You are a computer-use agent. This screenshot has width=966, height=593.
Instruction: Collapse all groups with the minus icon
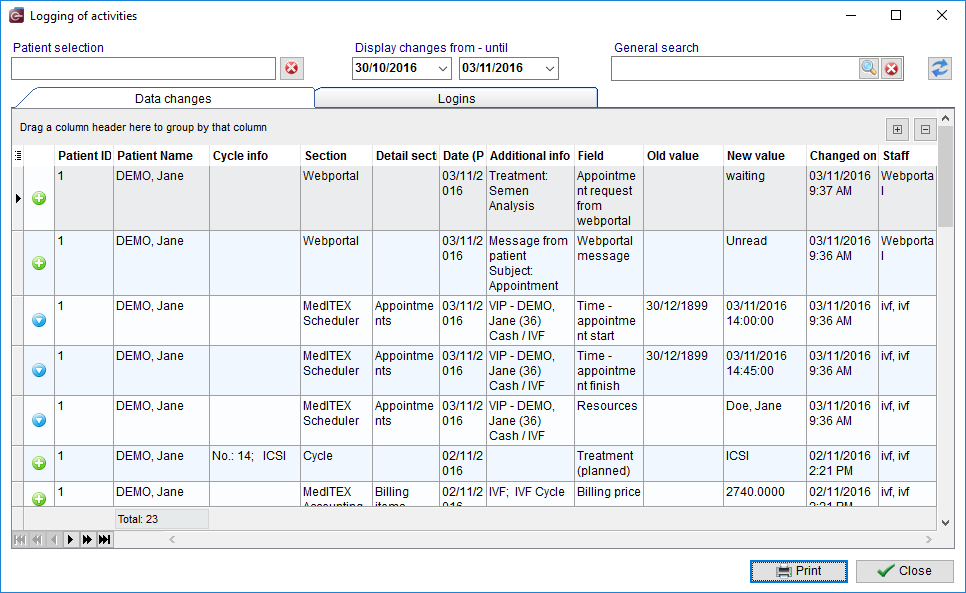click(925, 129)
